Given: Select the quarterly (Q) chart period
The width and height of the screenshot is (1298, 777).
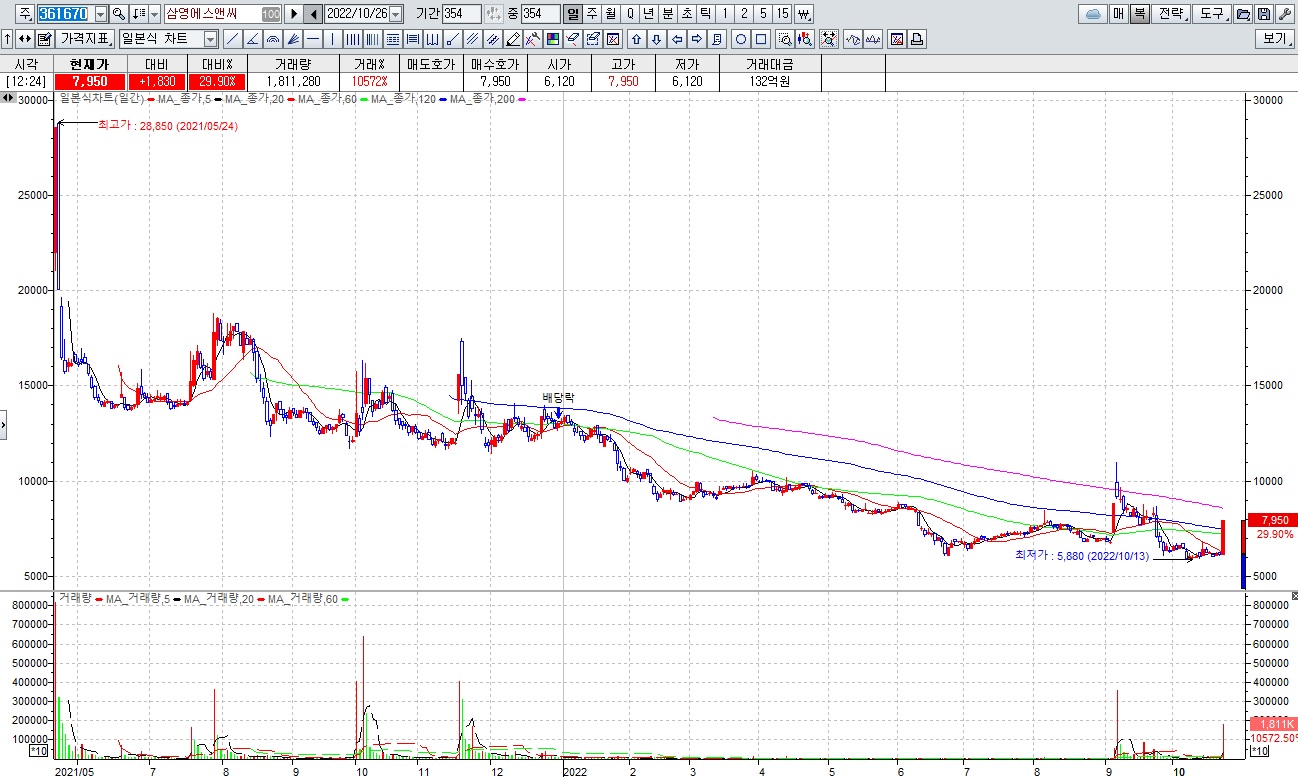Looking at the screenshot, I should pos(630,14).
